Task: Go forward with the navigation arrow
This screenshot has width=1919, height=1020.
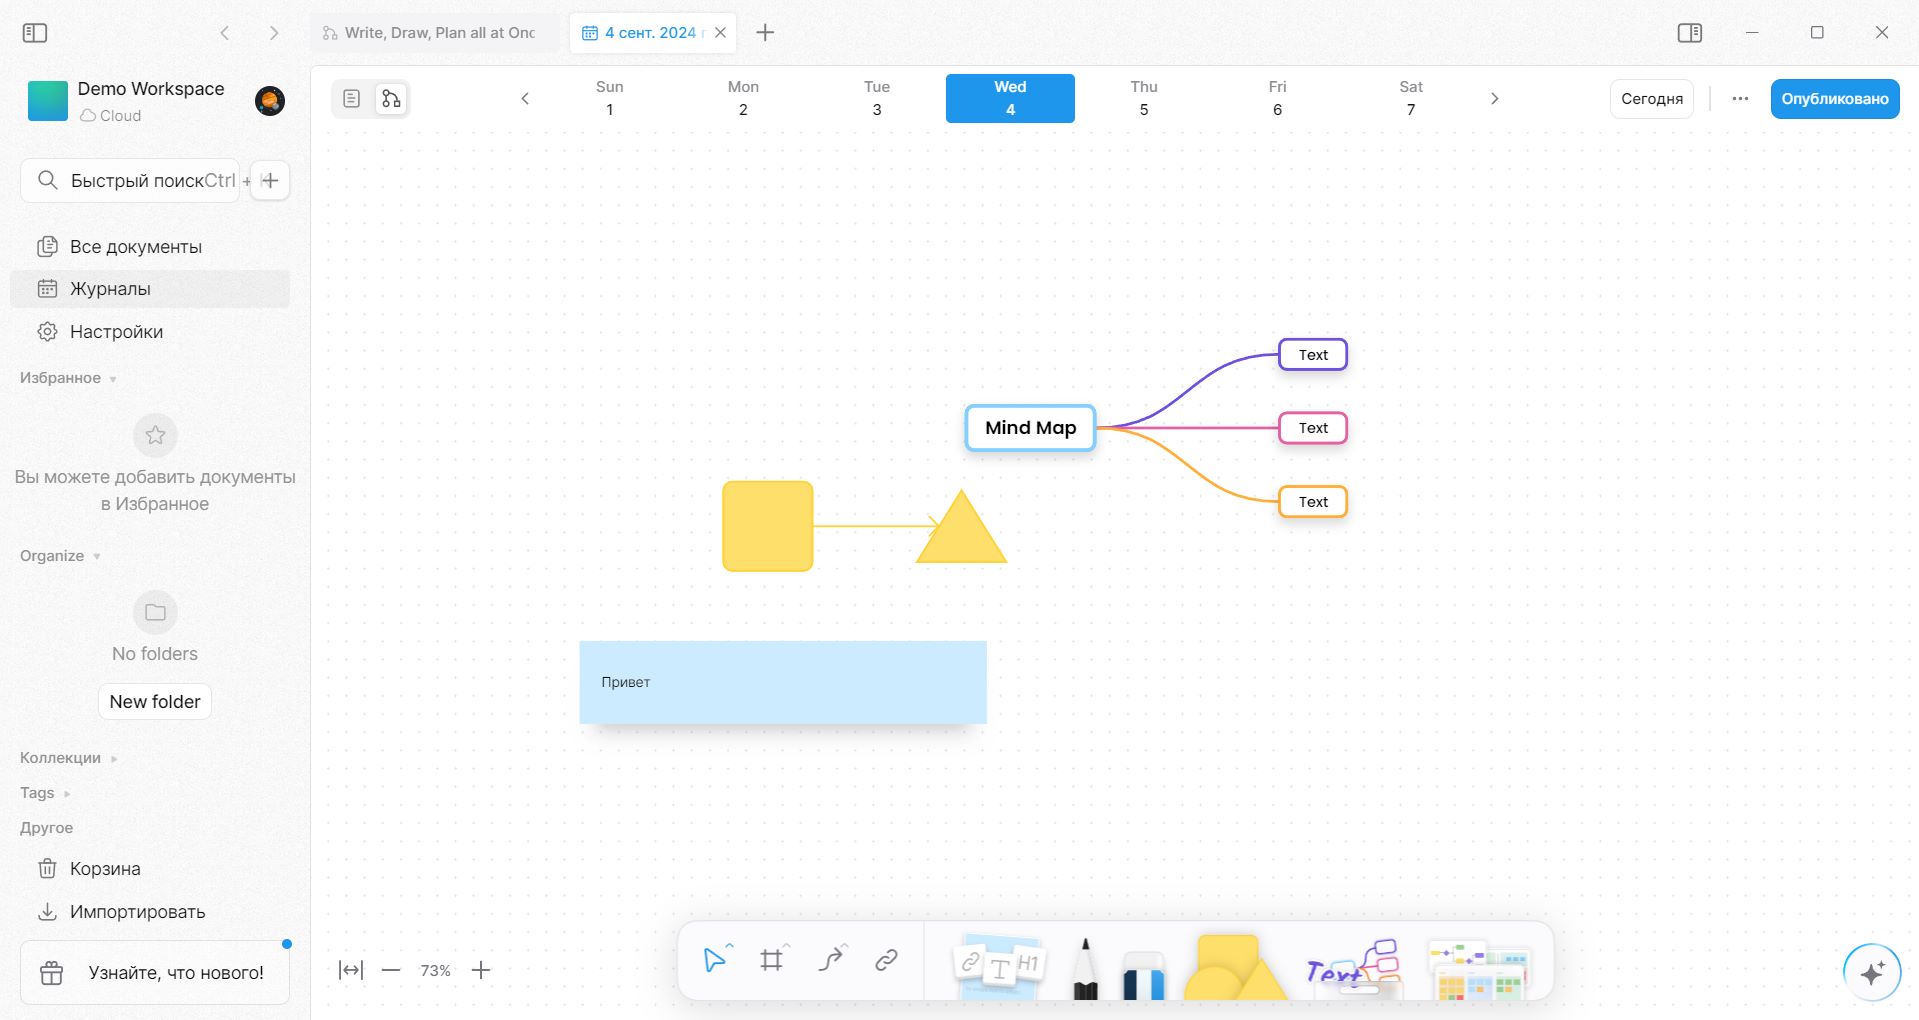Action: click(274, 33)
